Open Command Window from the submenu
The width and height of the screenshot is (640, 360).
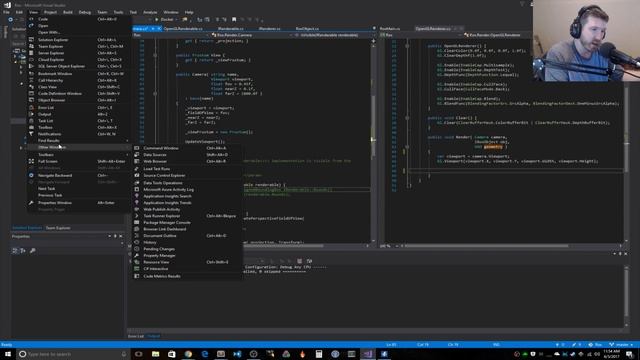[x=187, y=148]
